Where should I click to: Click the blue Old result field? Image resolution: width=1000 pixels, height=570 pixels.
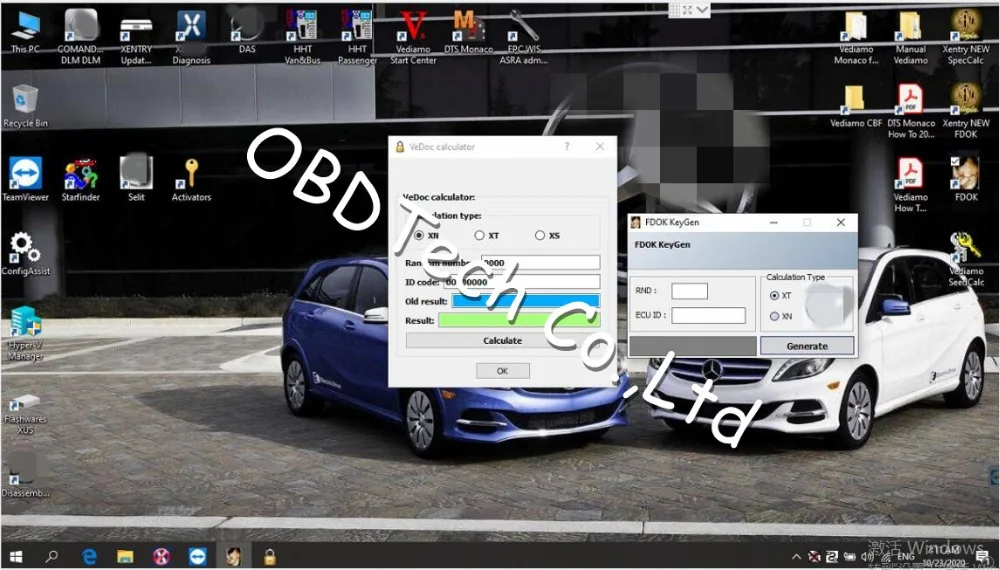(526, 301)
